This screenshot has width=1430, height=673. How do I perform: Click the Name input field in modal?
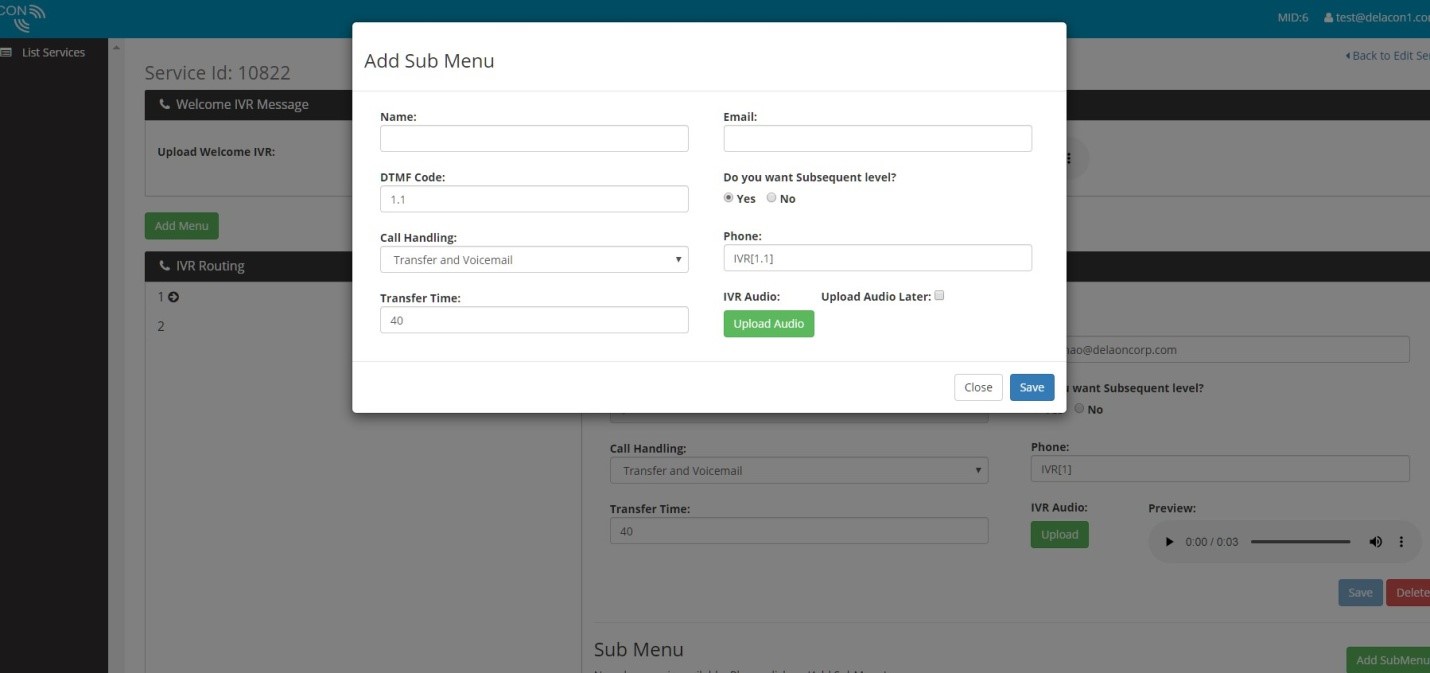[x=534, y=138]
